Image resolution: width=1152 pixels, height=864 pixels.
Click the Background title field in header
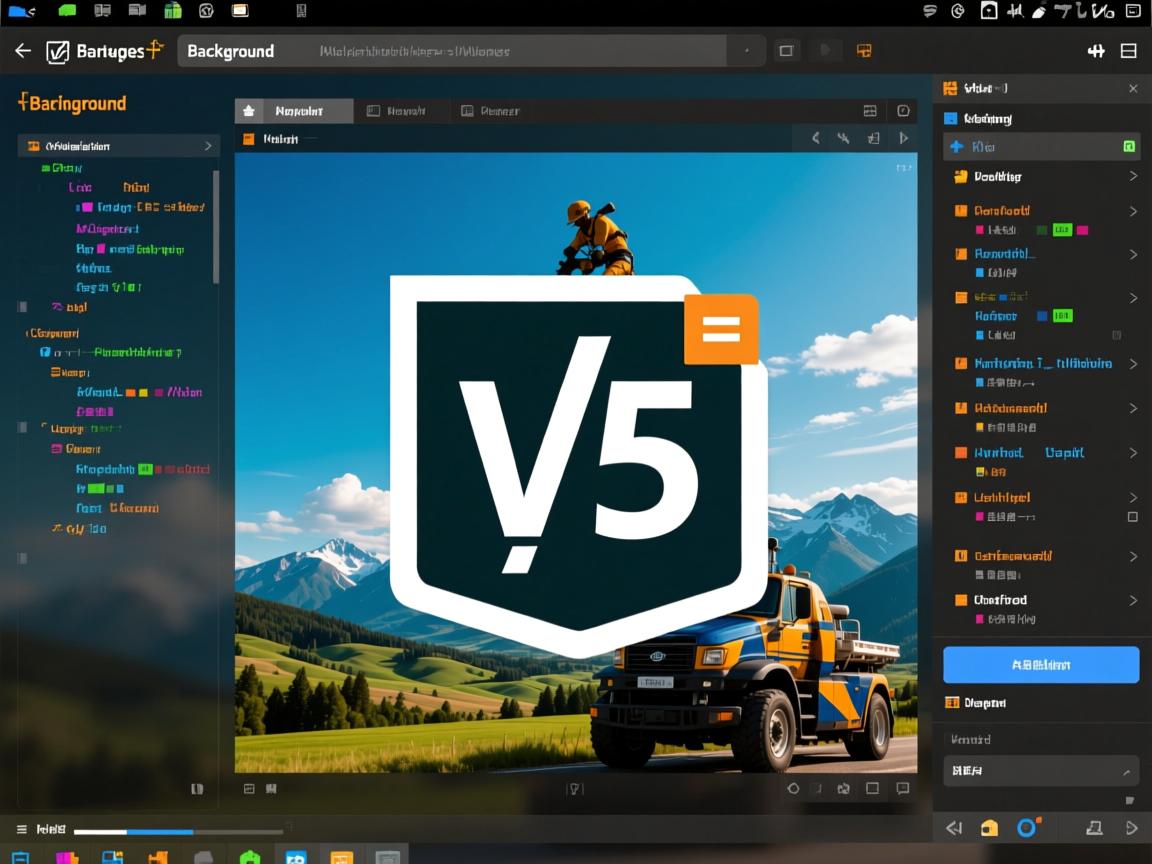[450, 51]
